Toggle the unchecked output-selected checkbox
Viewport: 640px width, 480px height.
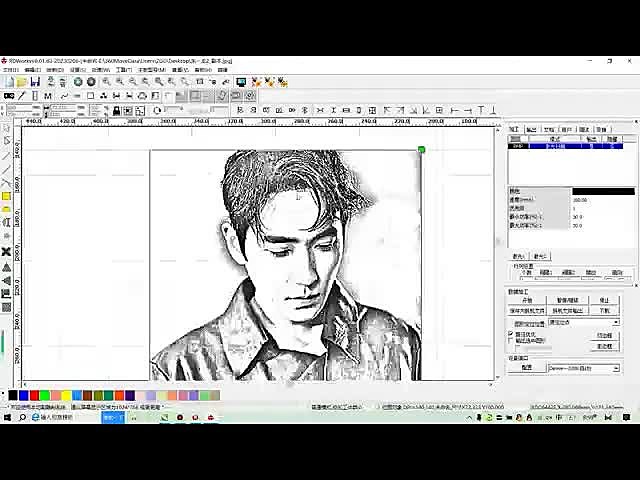pyautogui.click(x=511, y=340)
